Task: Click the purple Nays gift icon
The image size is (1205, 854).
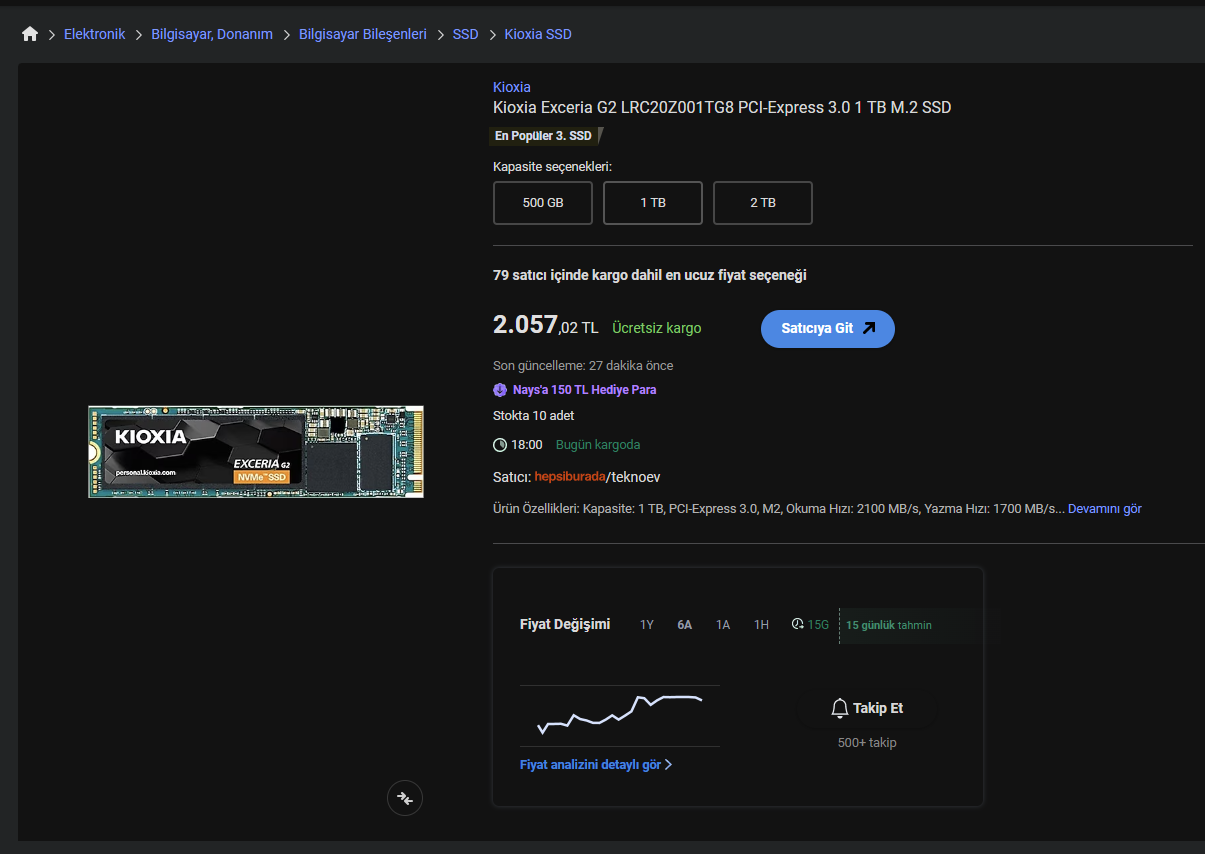Action: 500,390
